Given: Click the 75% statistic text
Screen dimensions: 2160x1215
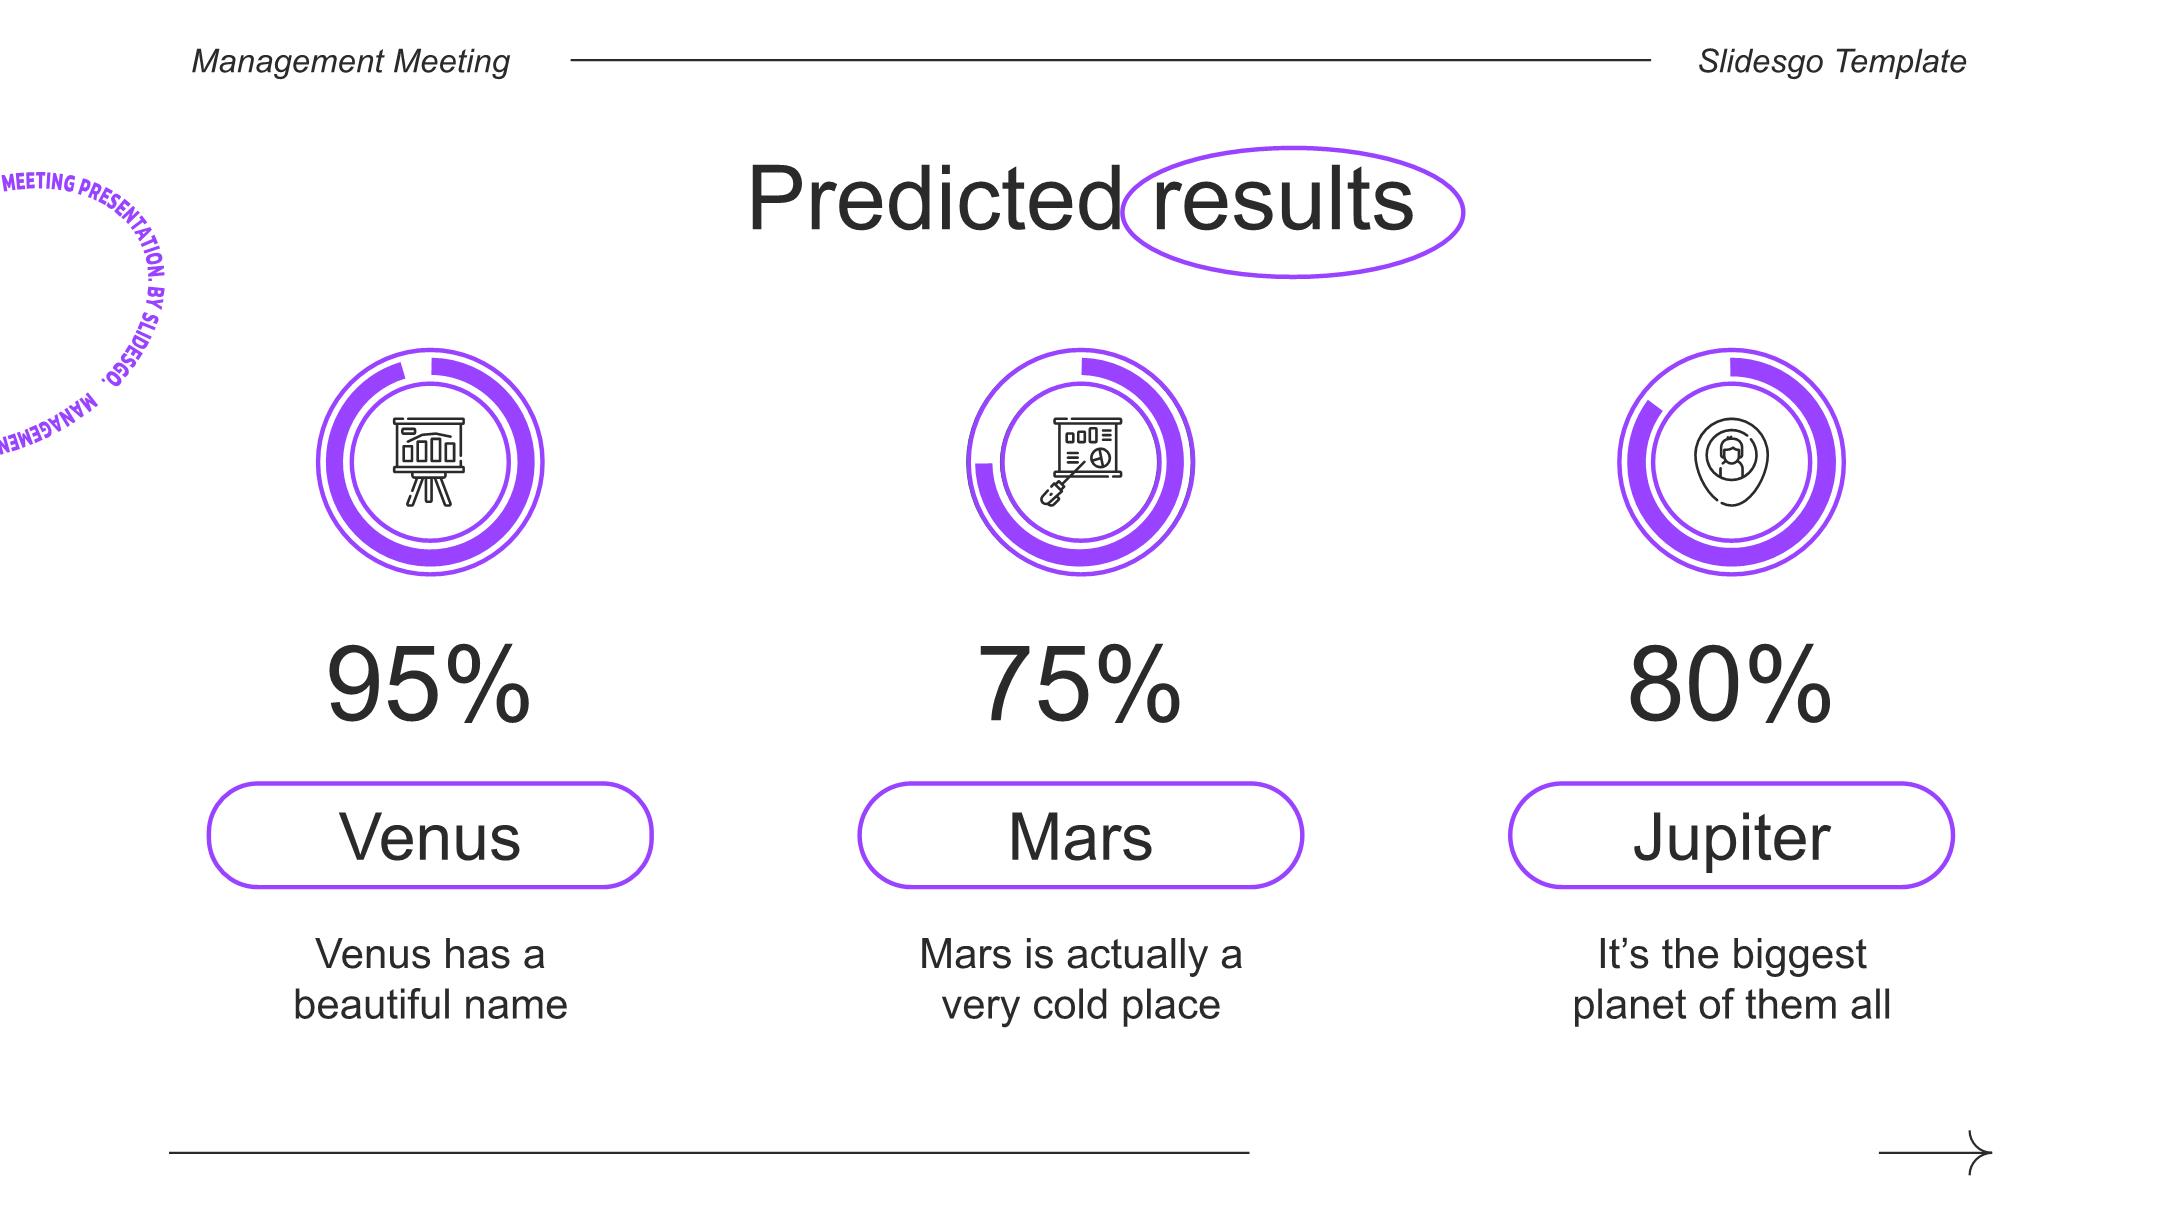Looking at the screenshot, I should [1080, 685].
